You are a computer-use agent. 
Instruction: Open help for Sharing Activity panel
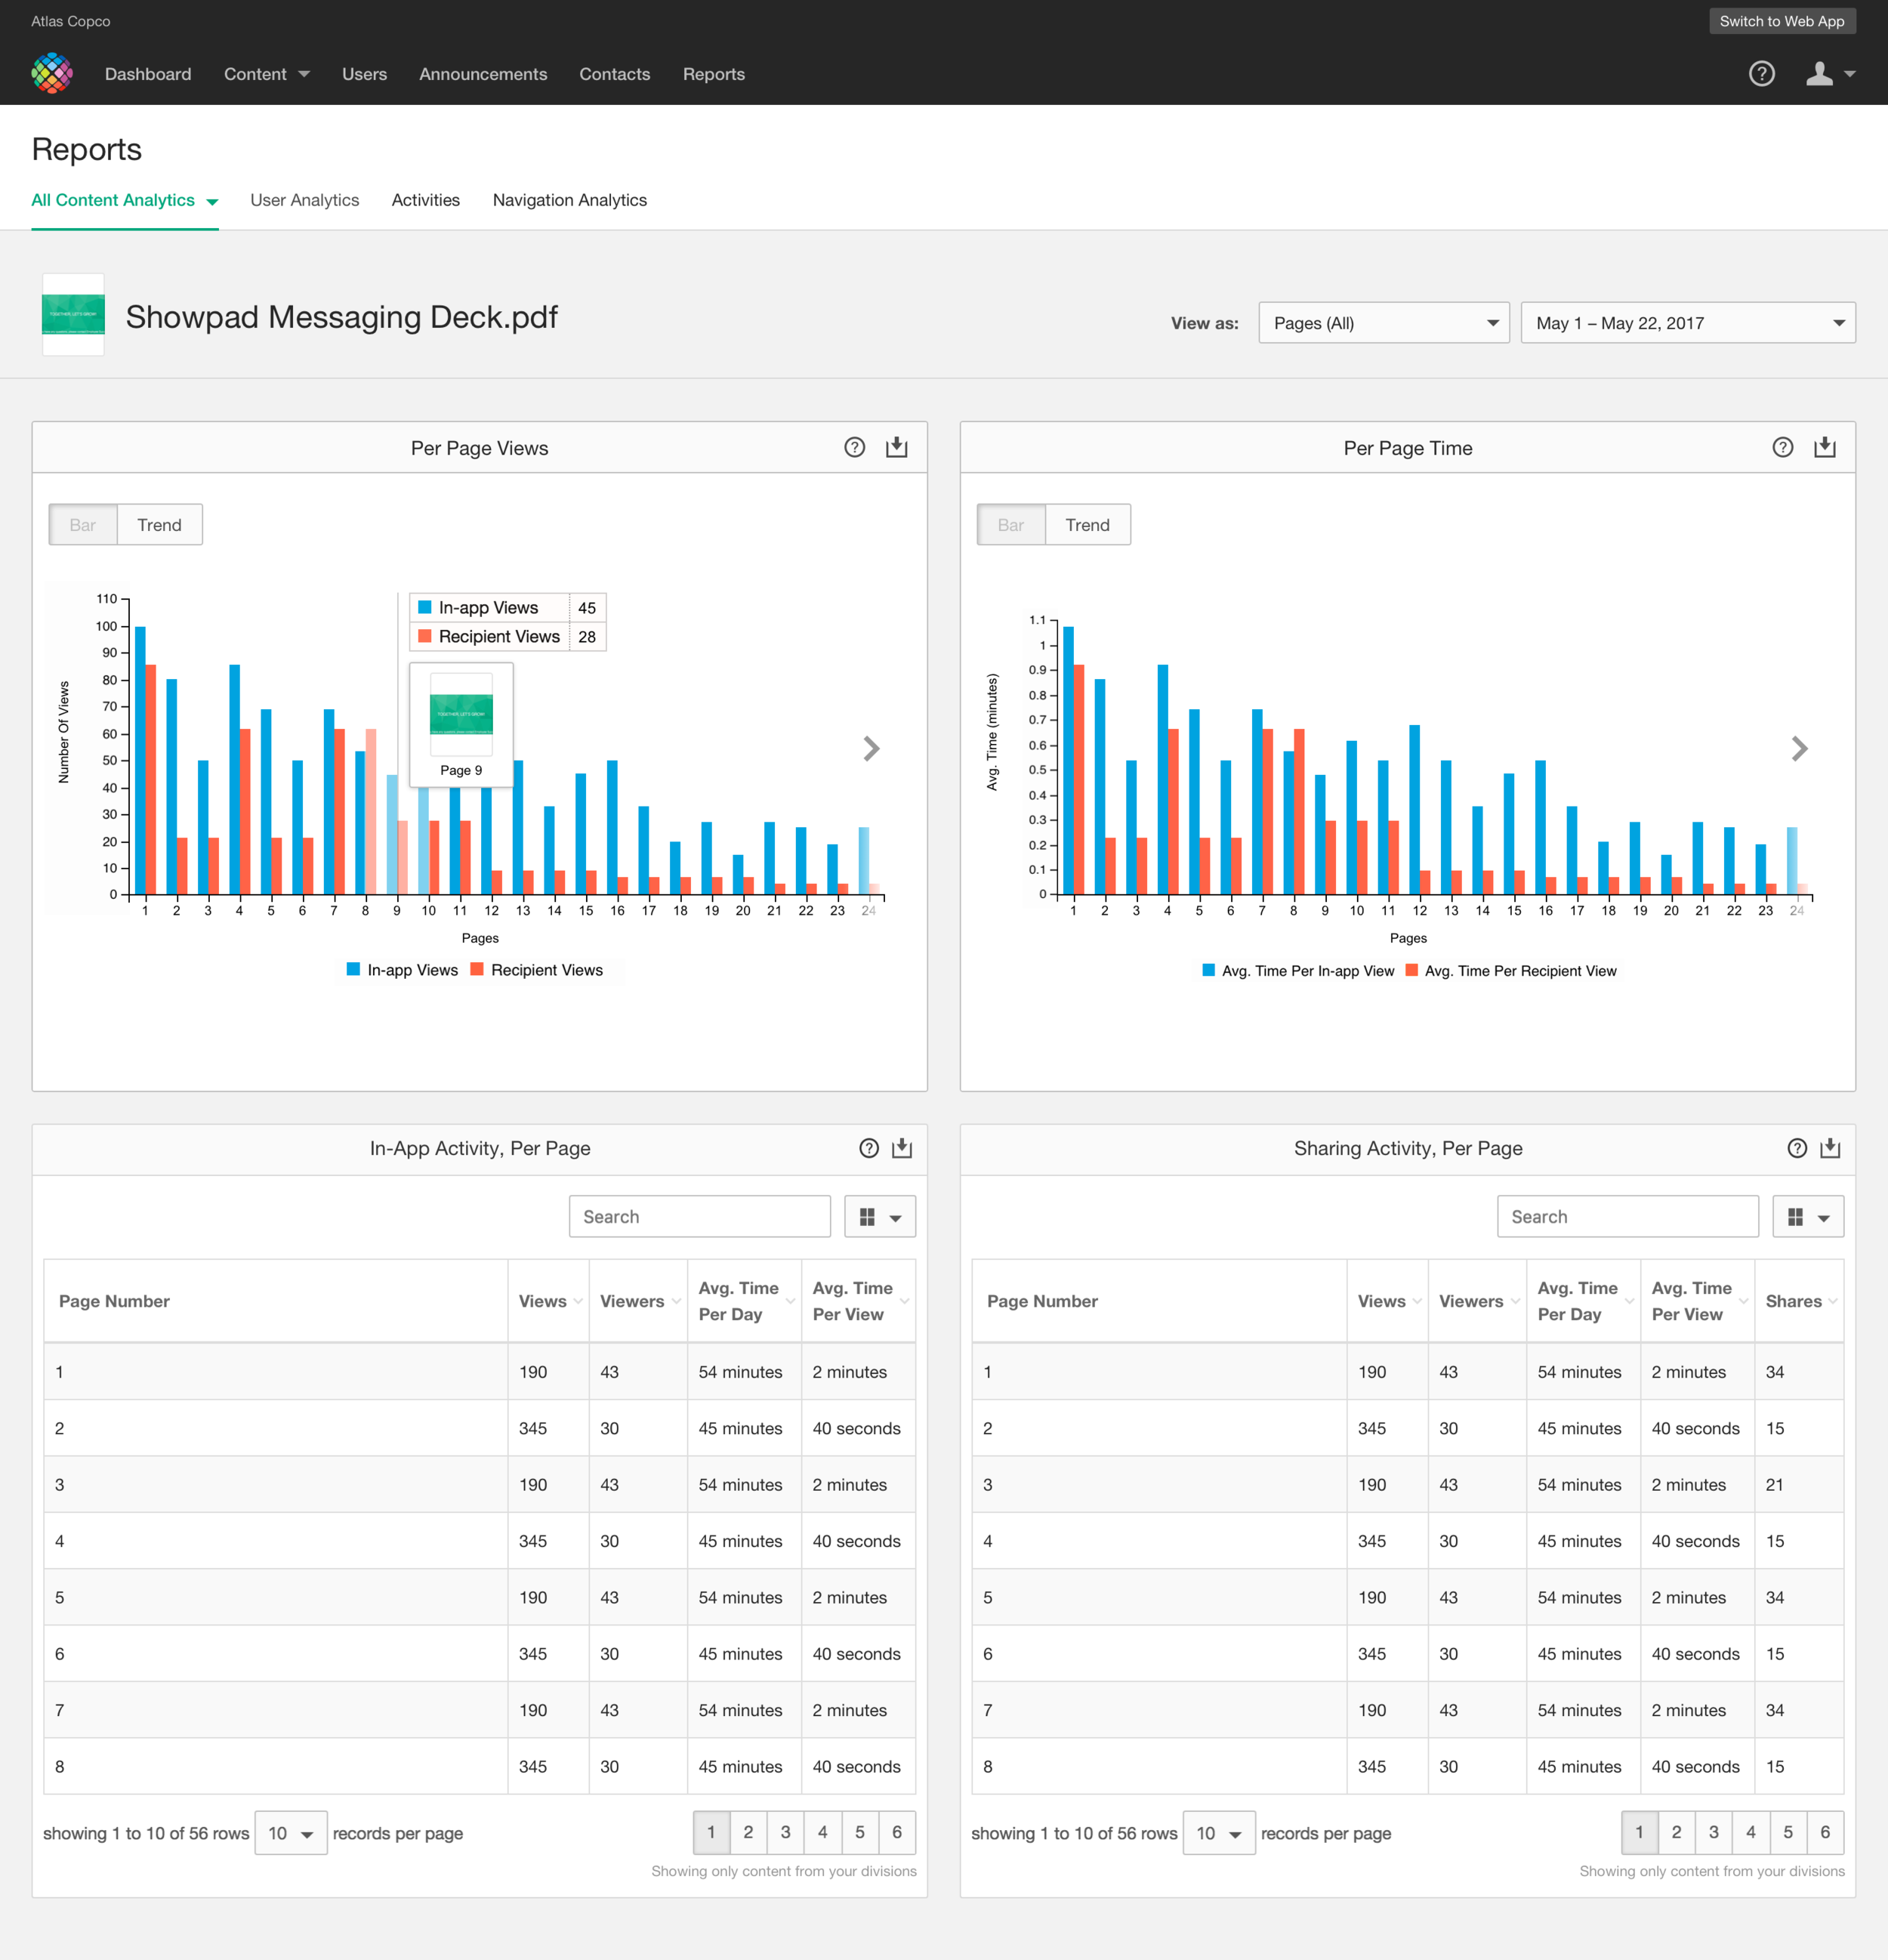coord(1797,1148)
